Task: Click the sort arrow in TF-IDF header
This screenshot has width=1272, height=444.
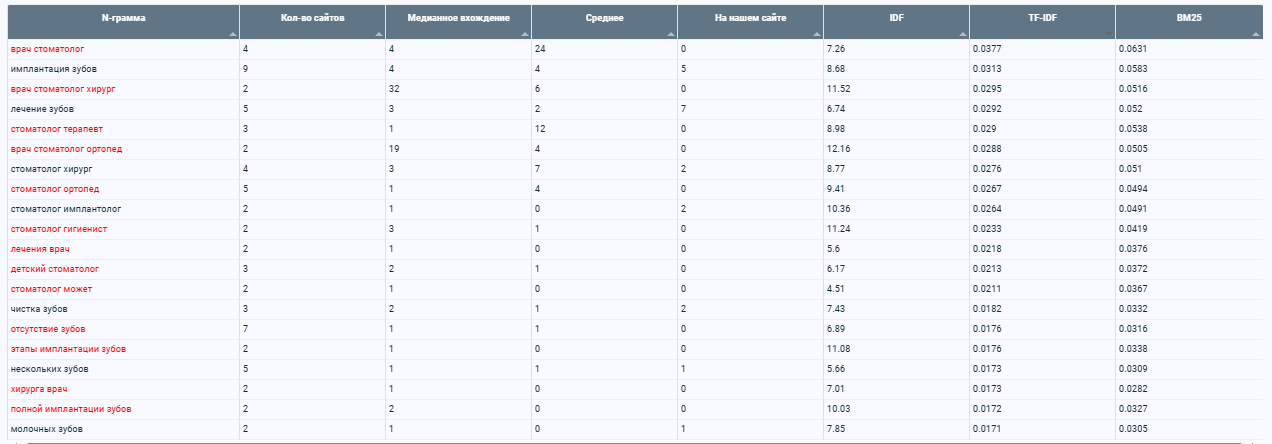Action: point(1109,34)
